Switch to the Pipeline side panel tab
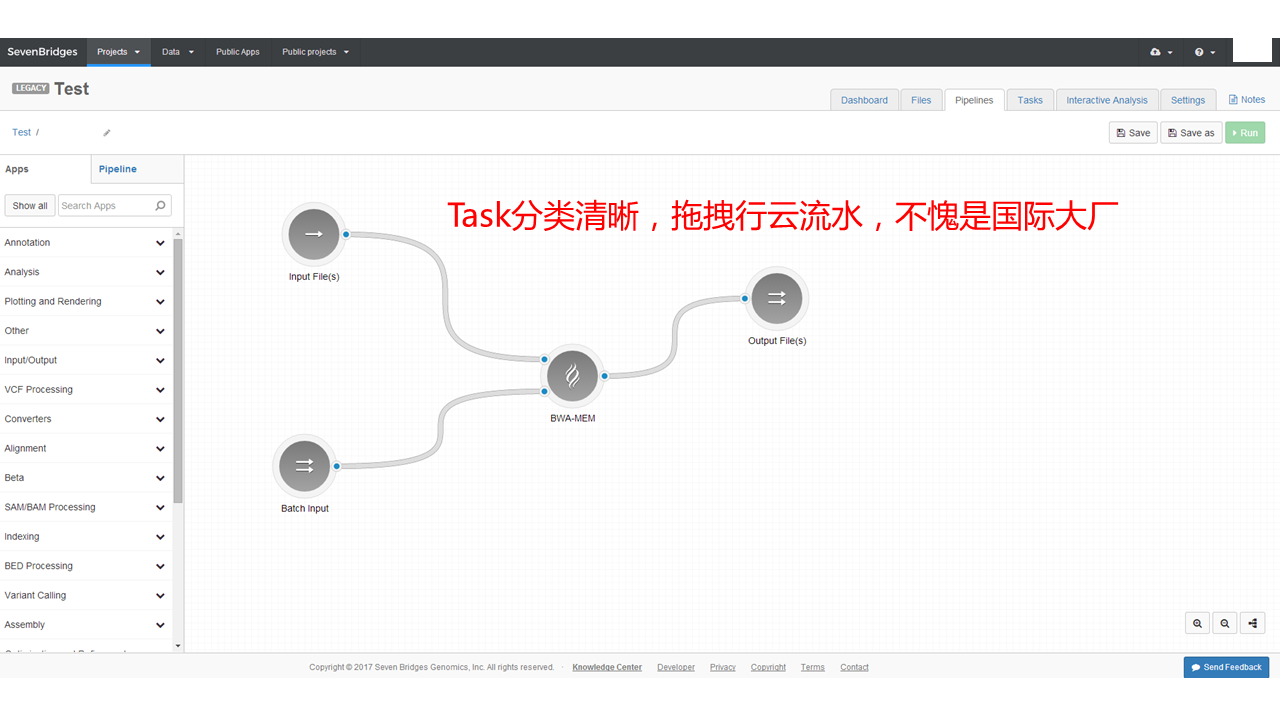The height and width of the screenshot is (720, 1280). pyautogui.click(x=118, y=169)
